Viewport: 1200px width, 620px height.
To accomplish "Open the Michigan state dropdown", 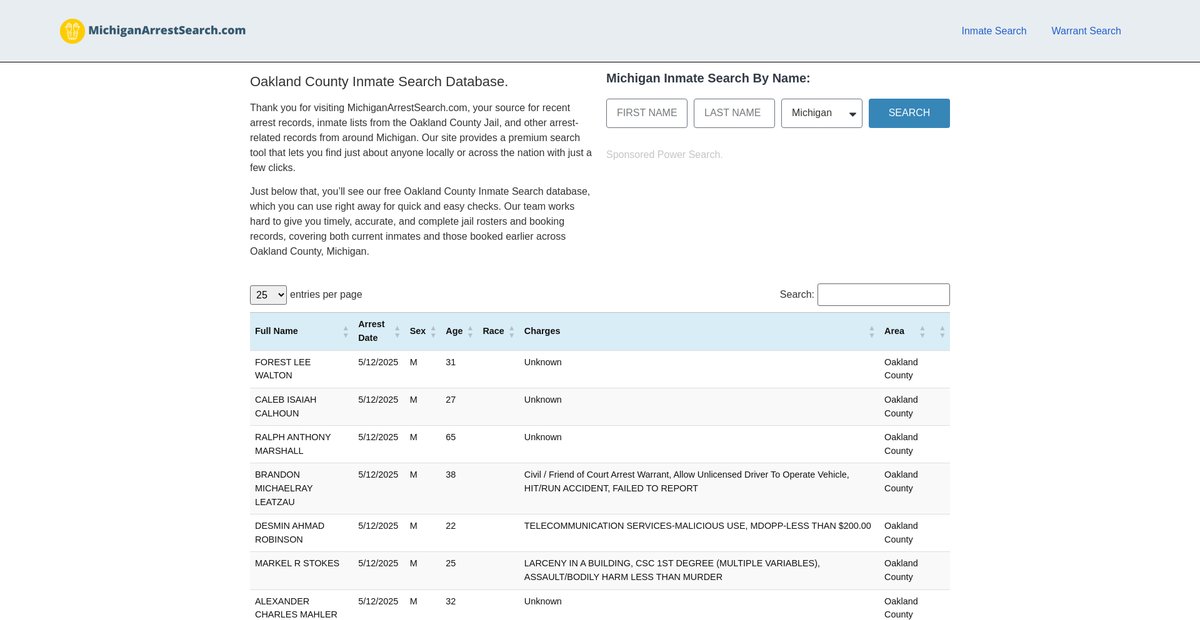I will [x=821, y=113].
